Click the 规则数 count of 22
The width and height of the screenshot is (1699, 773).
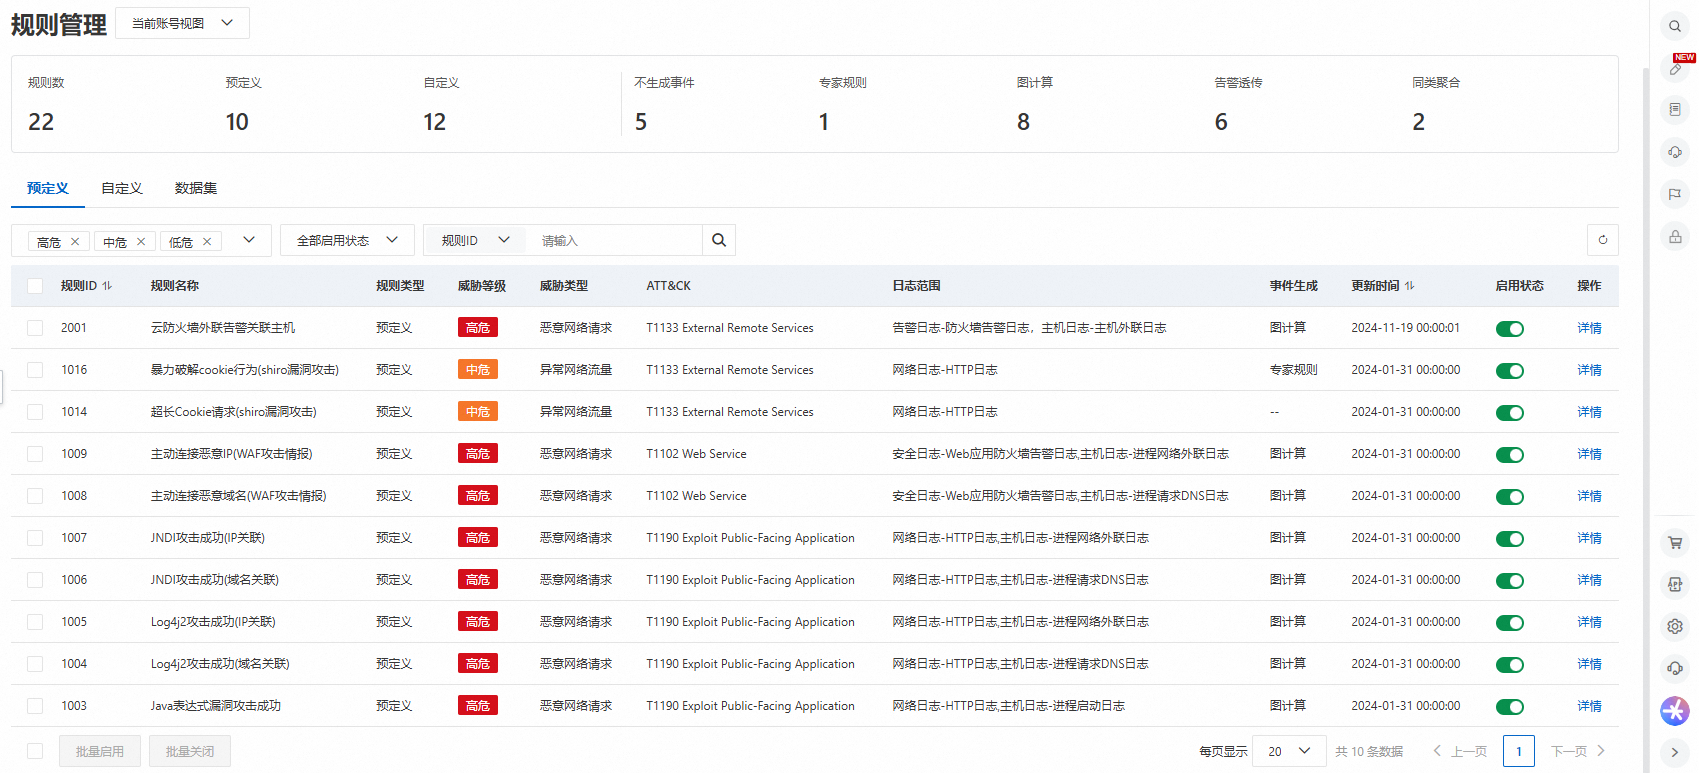pyautogui.click(x=41, y=122)
